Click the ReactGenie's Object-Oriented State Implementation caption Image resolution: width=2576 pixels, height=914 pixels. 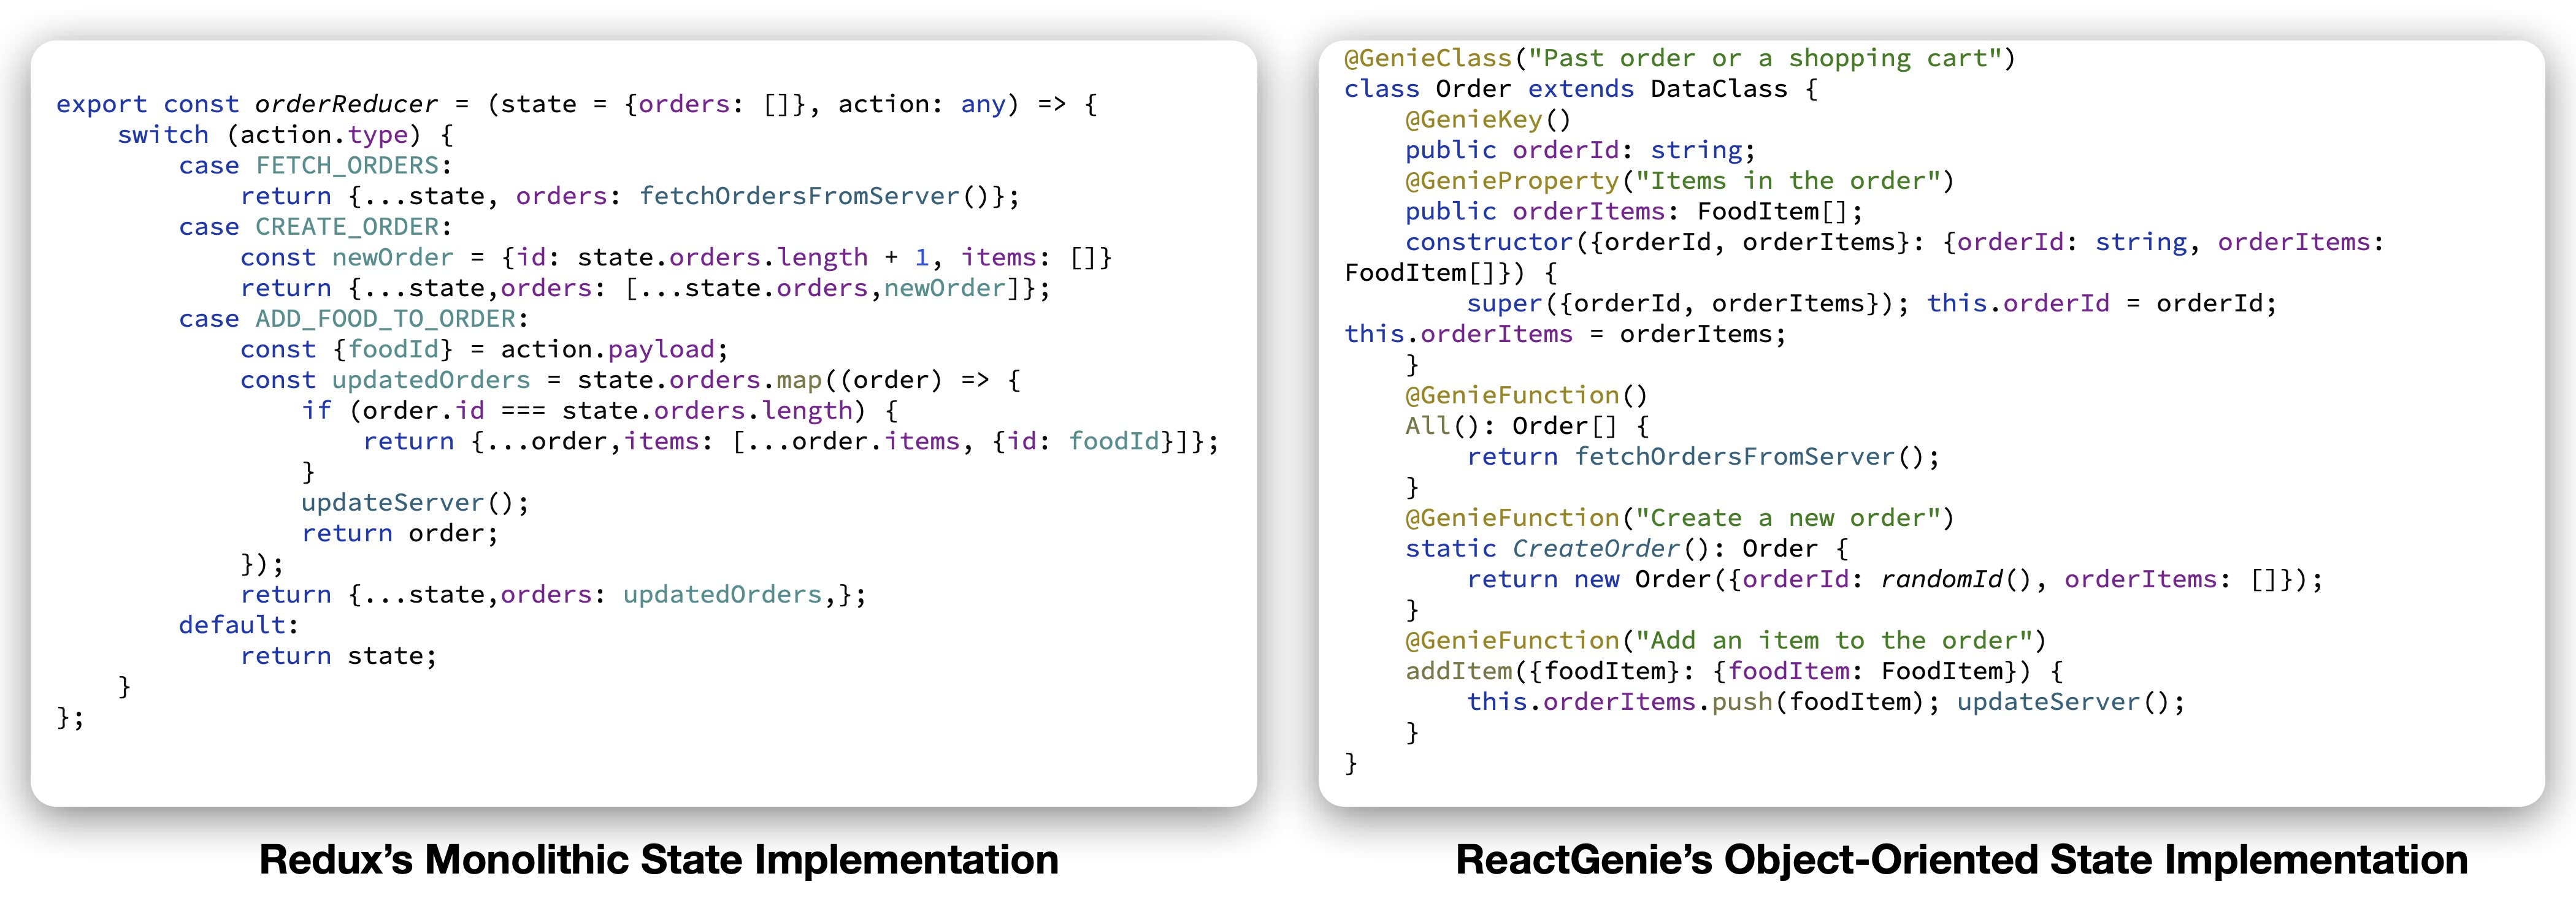click(1961, 860)
